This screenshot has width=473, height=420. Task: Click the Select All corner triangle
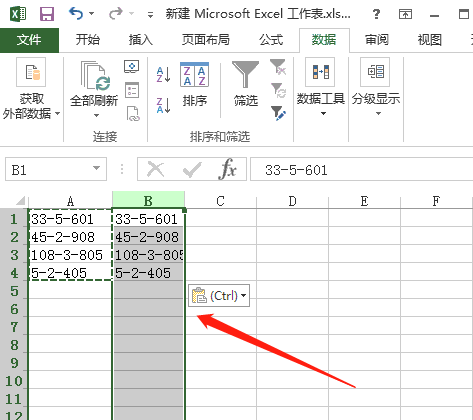pyautogui.click(x=21, y=200)
